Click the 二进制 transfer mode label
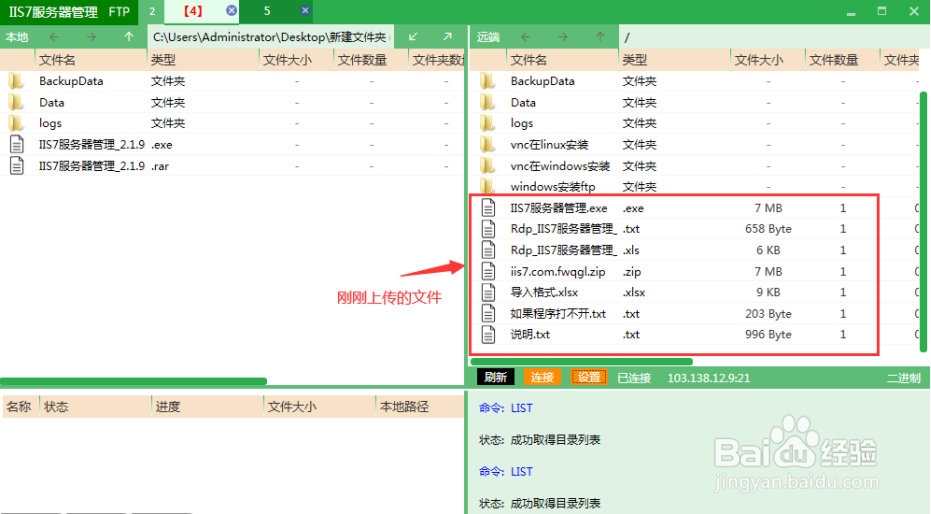The height and width of the screenshot is (514, 931). [904, 378]
